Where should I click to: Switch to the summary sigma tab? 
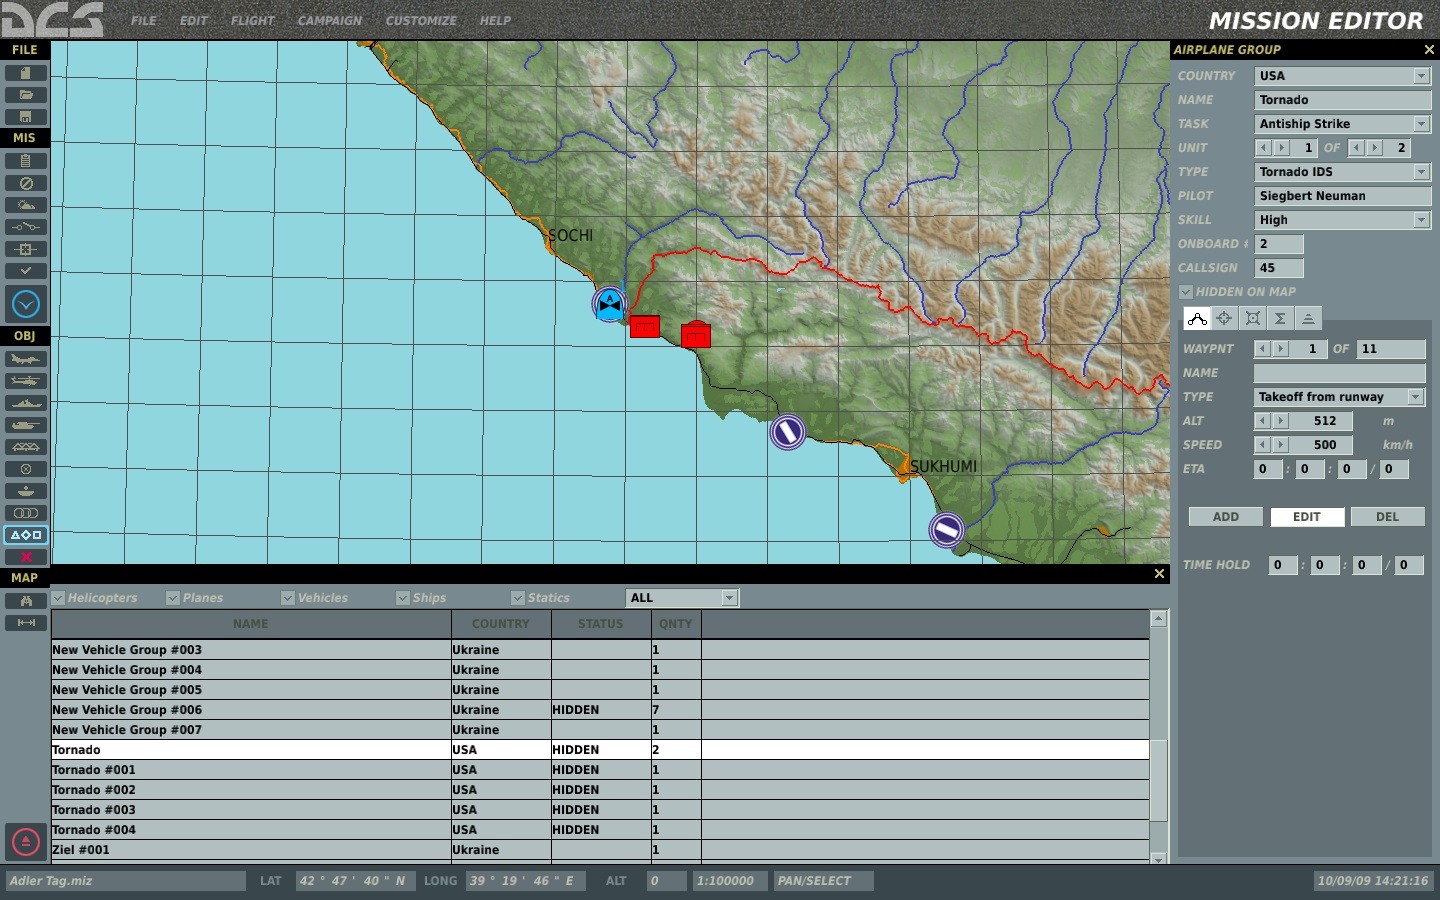1280,318
